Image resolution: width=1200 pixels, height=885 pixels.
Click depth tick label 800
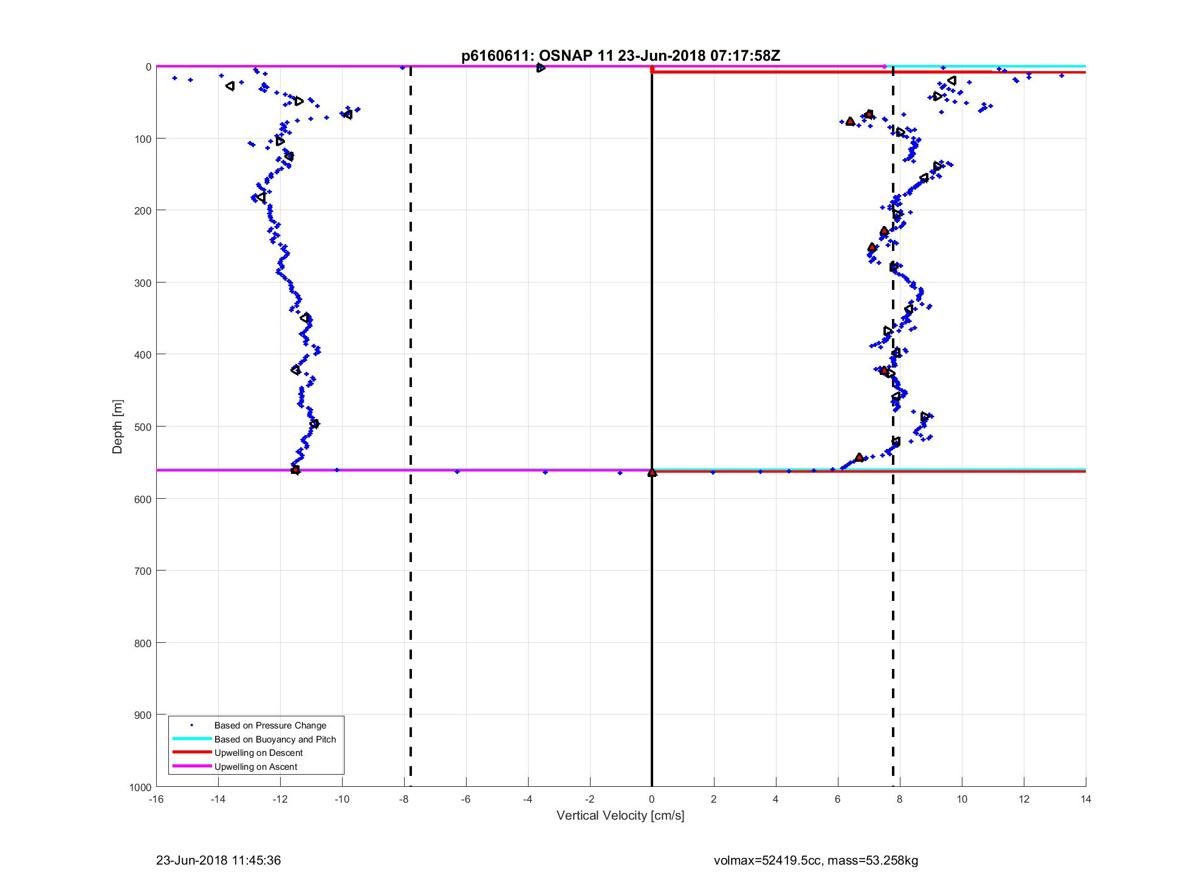[x=142, y=643]
